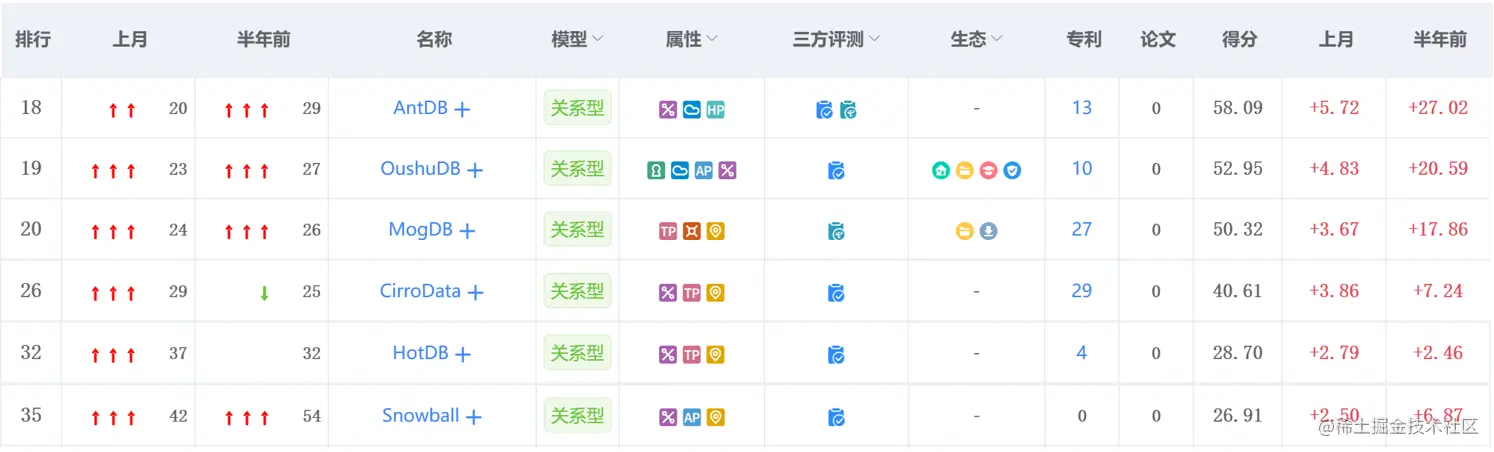Click the location pin attribute icon for CirroData
Image resolution: width=1494 pixels, height=452 pixels.
(715, 293)
